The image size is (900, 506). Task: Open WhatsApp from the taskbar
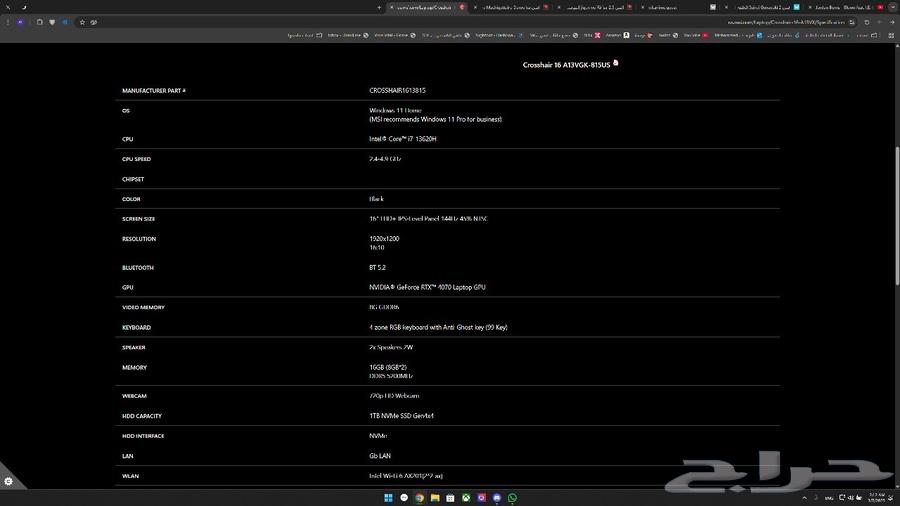[513, 497]
